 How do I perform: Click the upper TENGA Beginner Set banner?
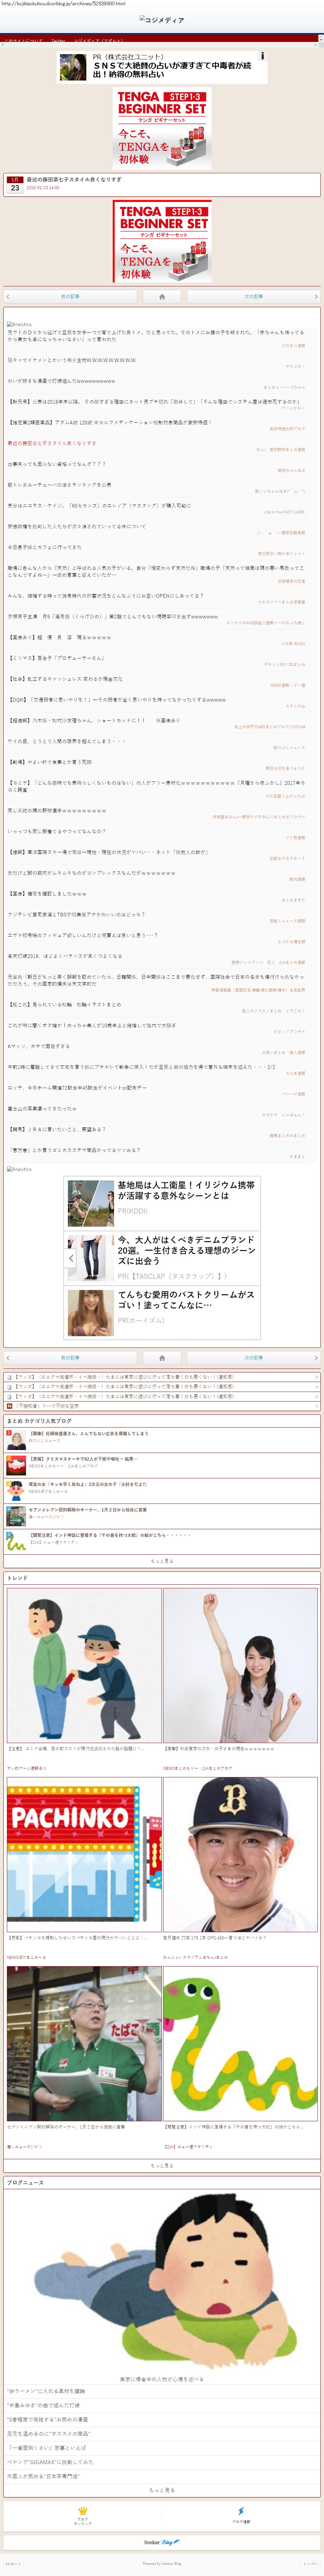162,128
